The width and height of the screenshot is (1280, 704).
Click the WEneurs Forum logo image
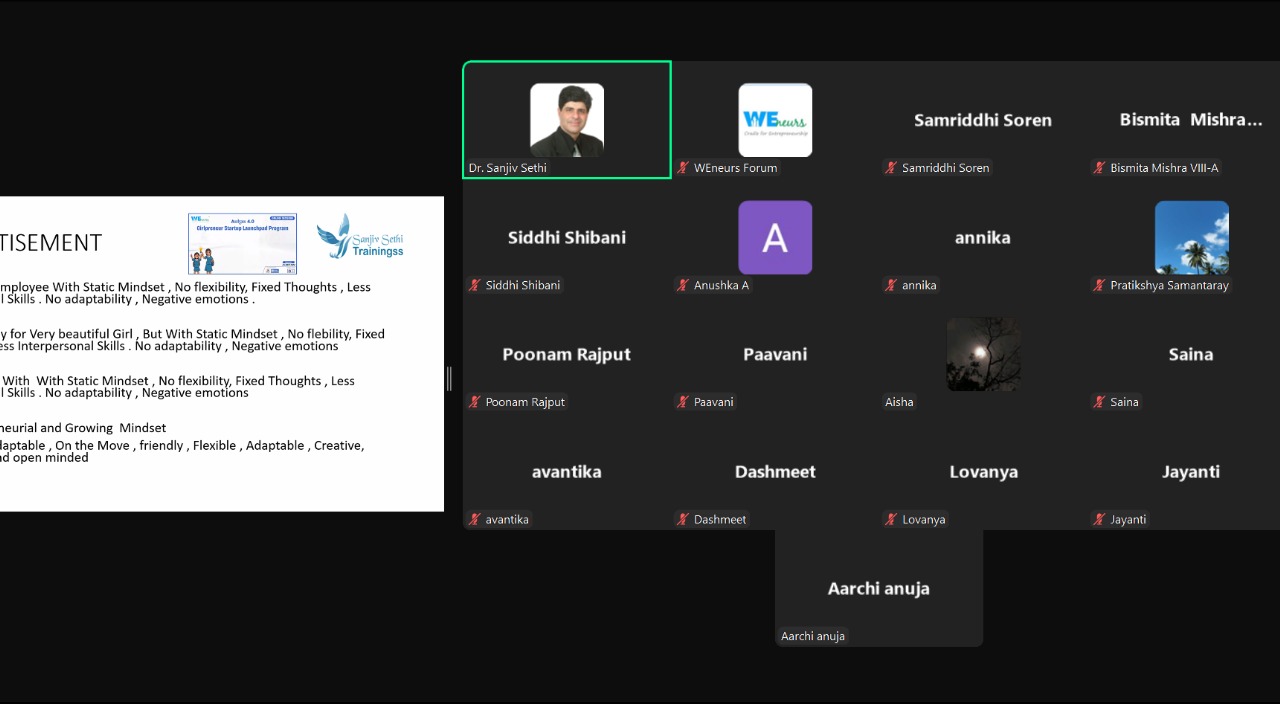coord(775,120)
